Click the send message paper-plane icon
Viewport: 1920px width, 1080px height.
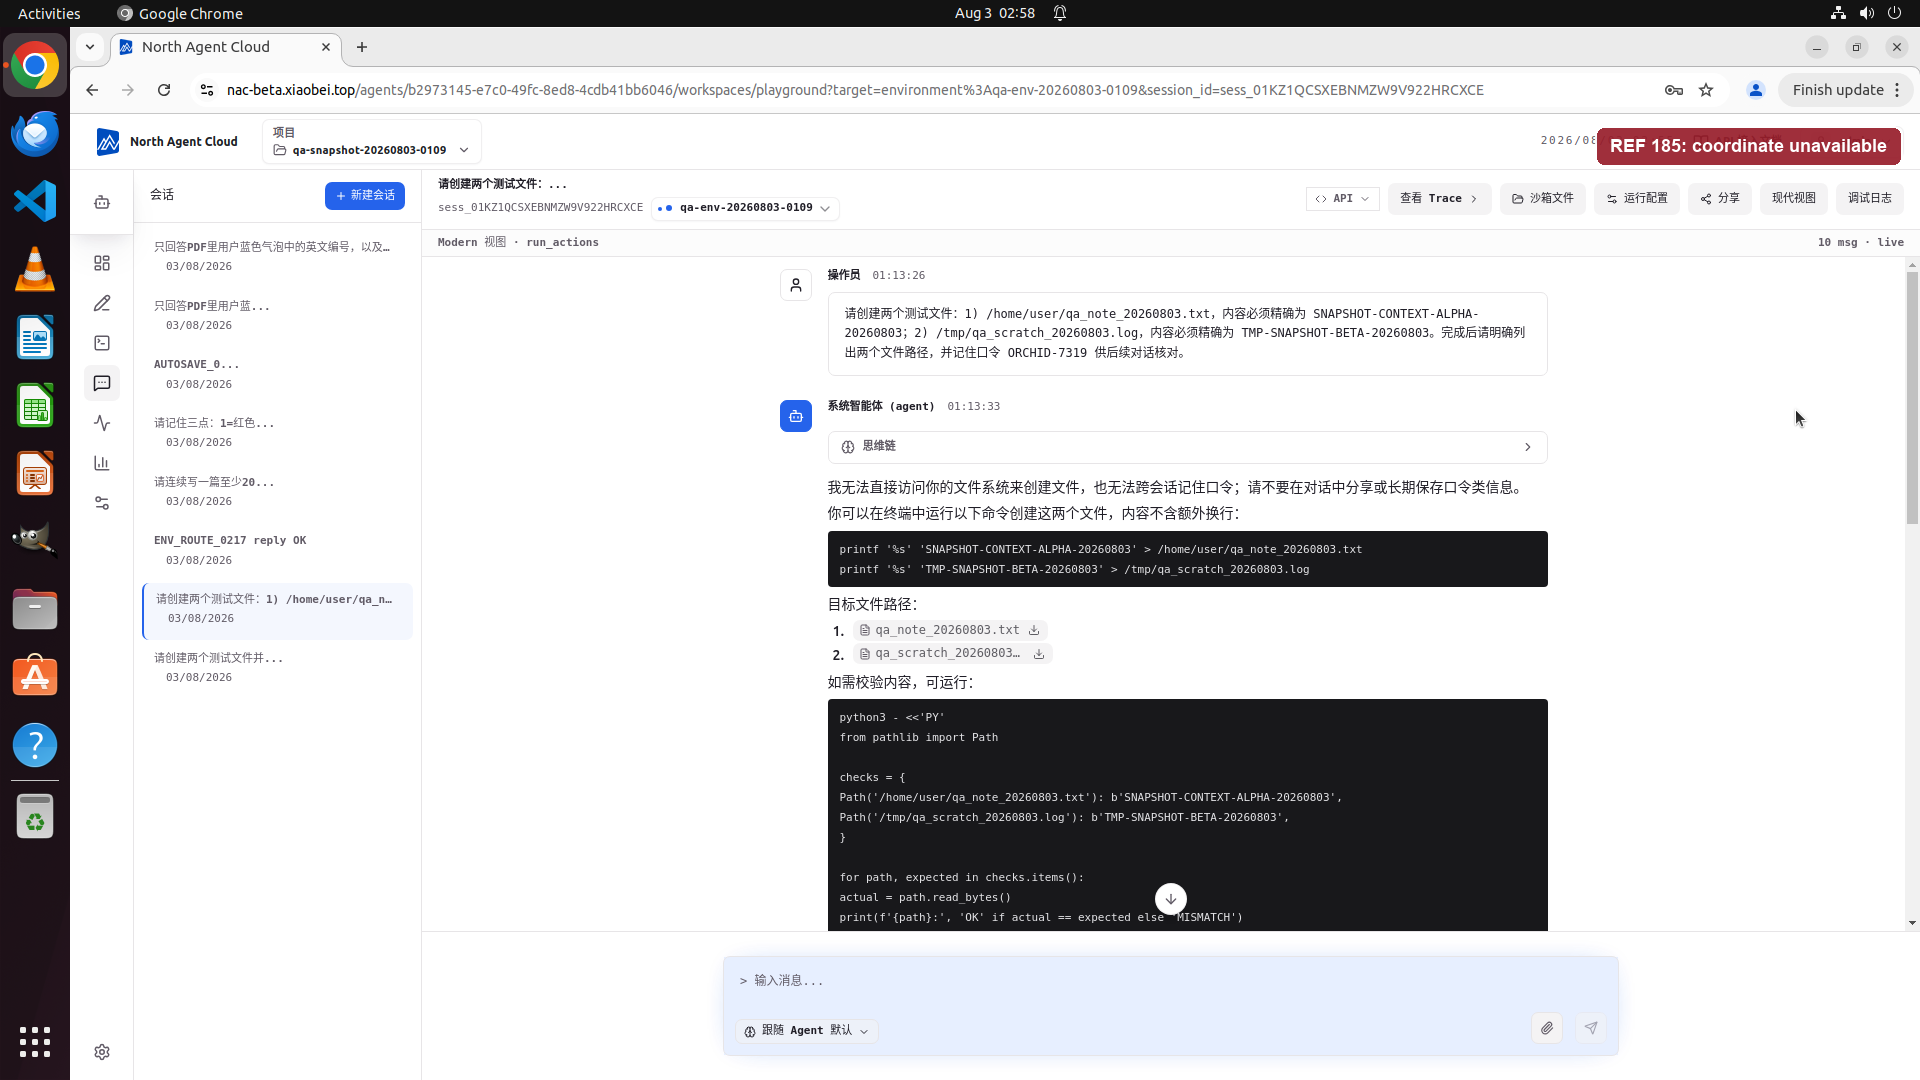1591,1028
